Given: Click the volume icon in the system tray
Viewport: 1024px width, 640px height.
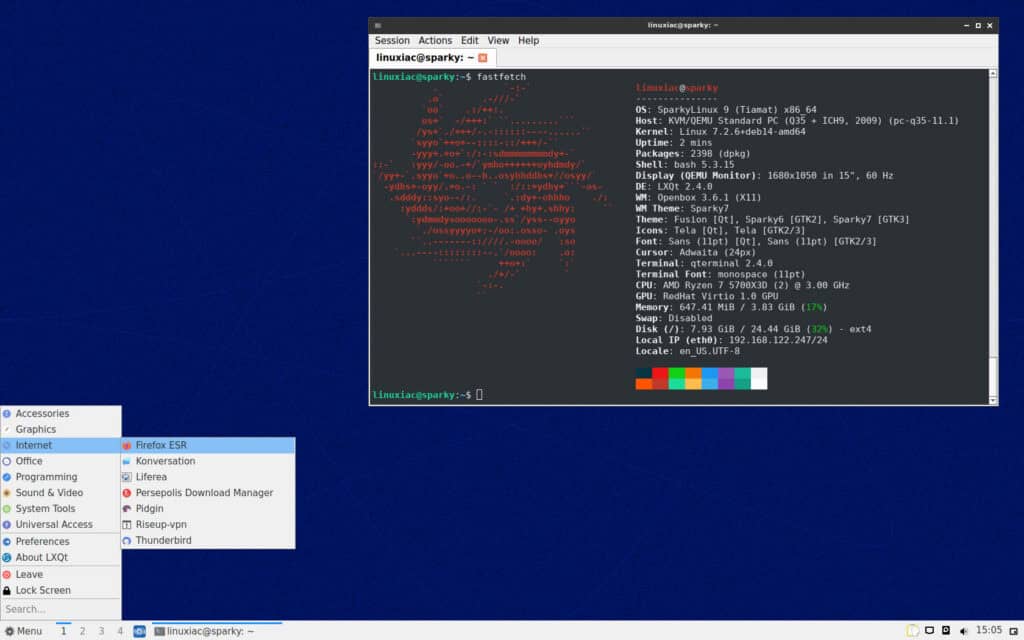Looking at the screenshot, I should pos(963,631).
